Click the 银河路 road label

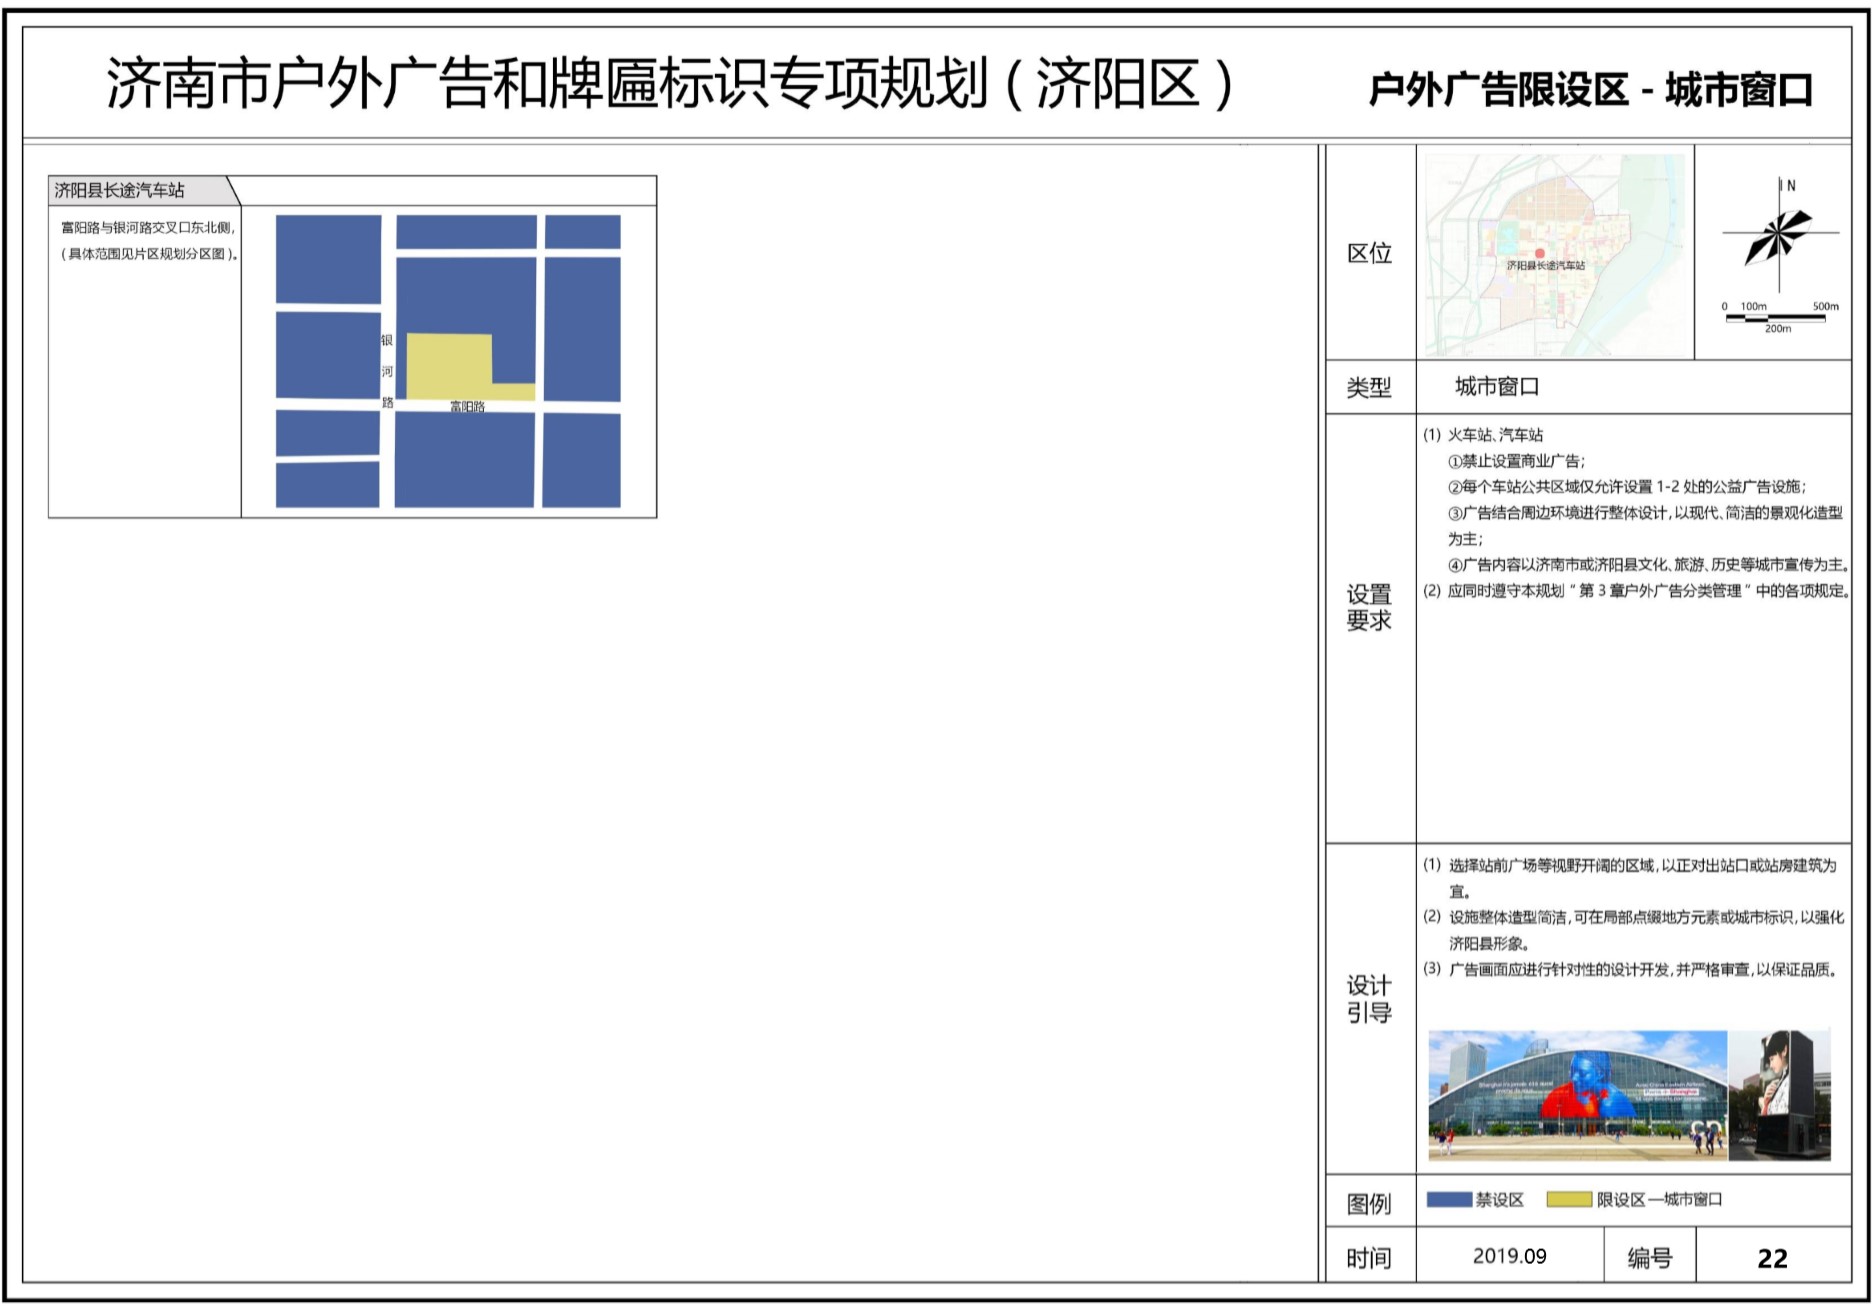(x=387, y=371)
